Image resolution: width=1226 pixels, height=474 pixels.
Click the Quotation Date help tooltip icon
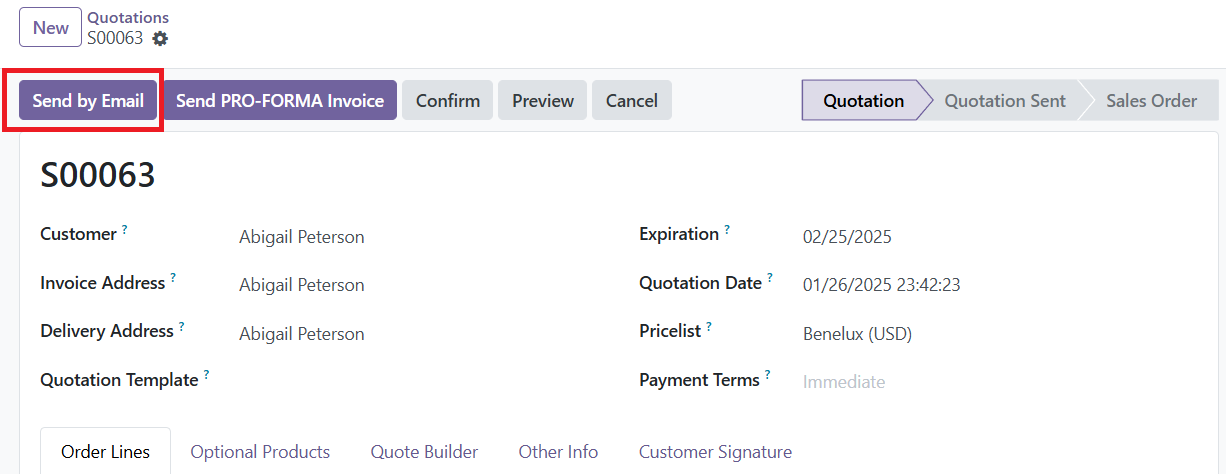770,278
